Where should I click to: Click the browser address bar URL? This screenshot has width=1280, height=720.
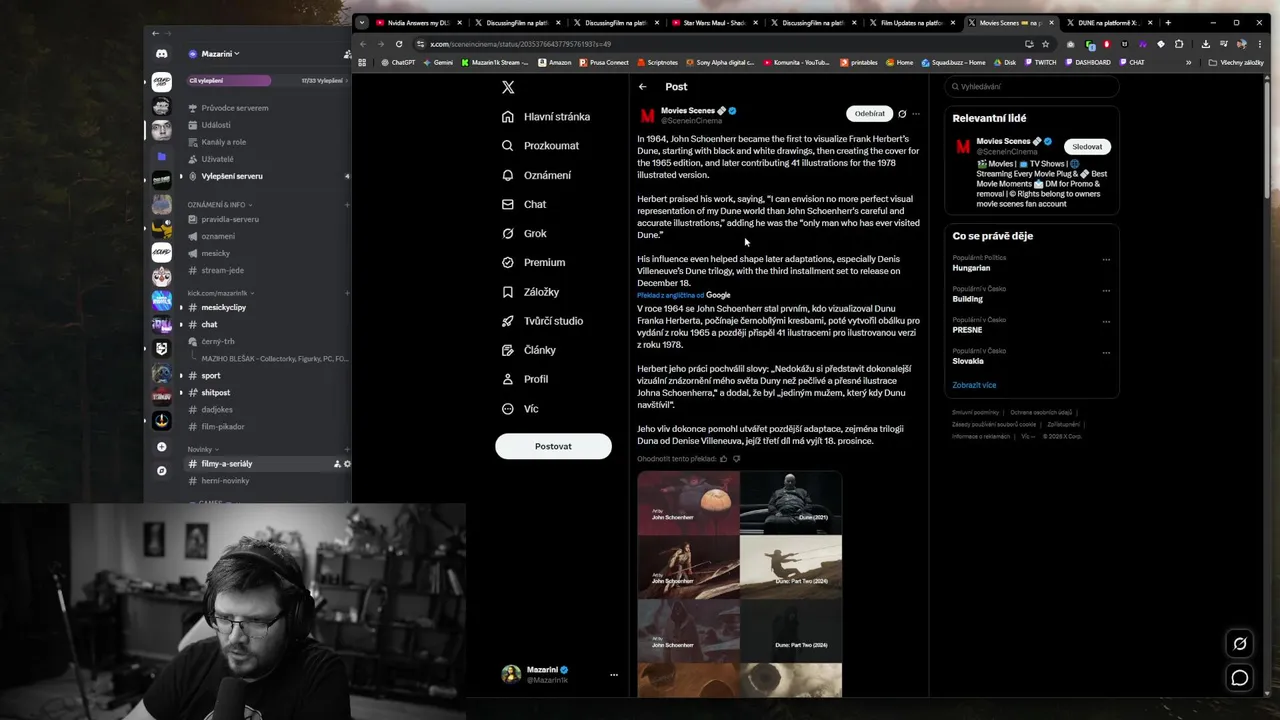tap(520, 44)
